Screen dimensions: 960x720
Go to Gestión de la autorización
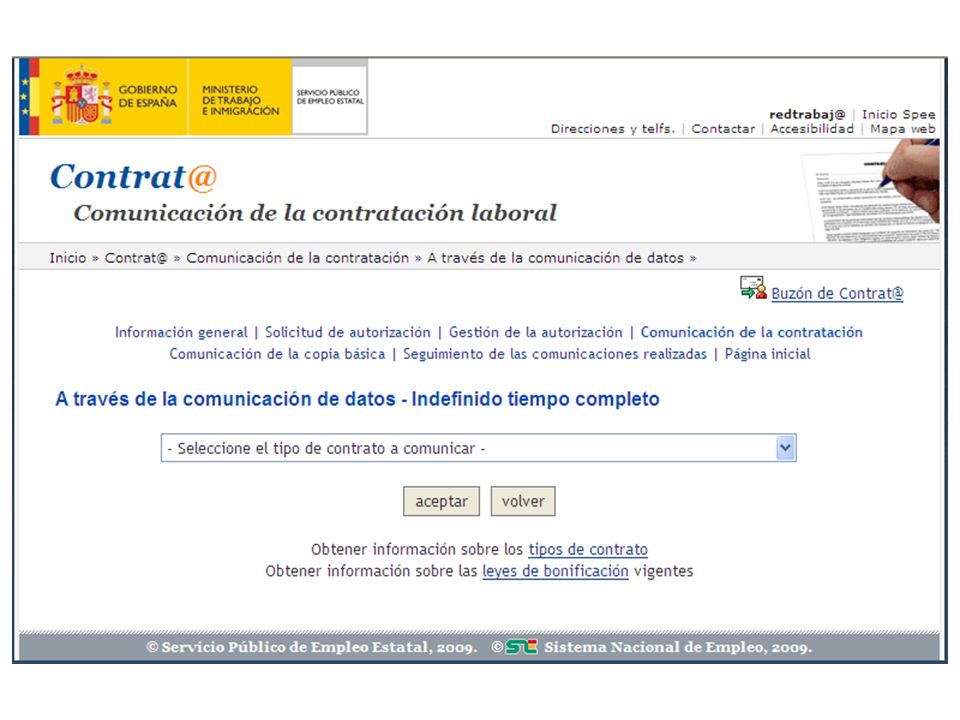point(536,332)
